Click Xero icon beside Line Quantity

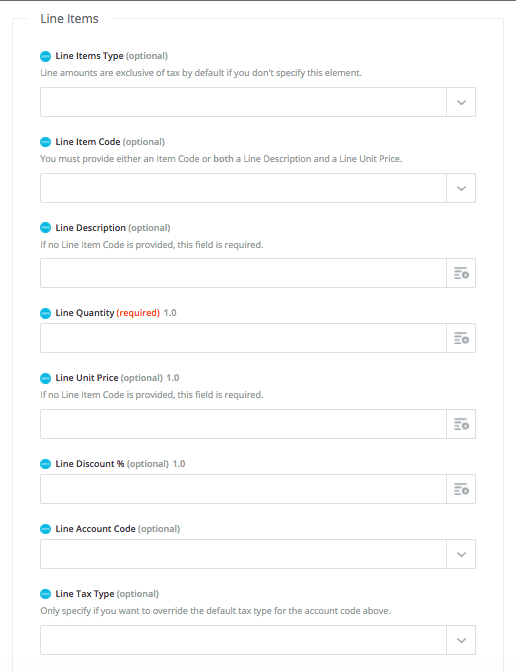45,313
